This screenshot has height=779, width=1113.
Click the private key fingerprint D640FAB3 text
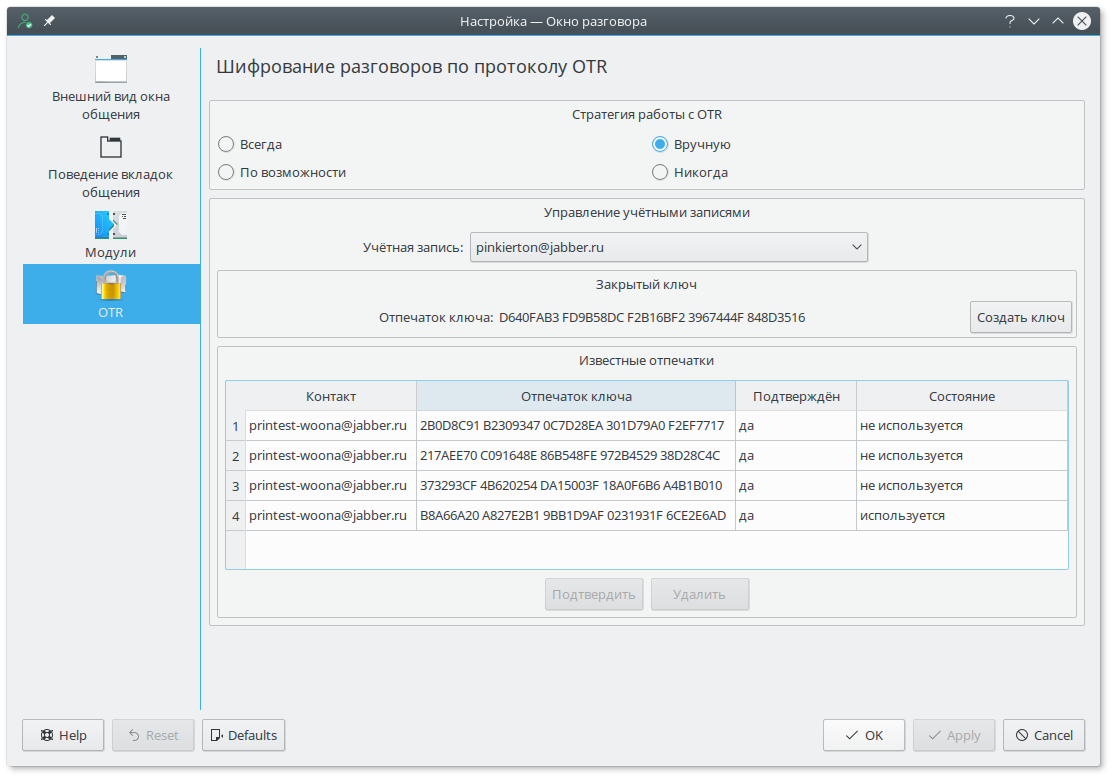652,317
